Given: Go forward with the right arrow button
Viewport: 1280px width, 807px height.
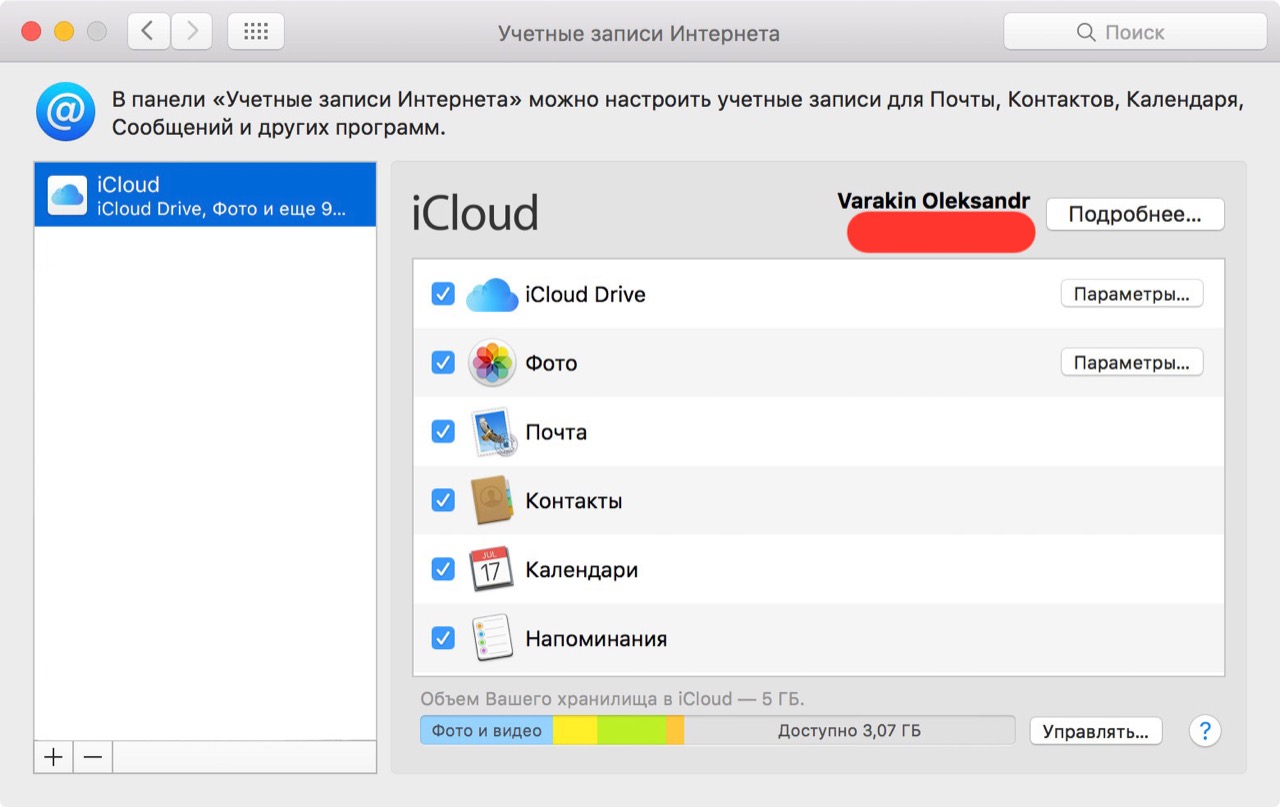Looking at the screenshot, I should [x=191, y=32].
